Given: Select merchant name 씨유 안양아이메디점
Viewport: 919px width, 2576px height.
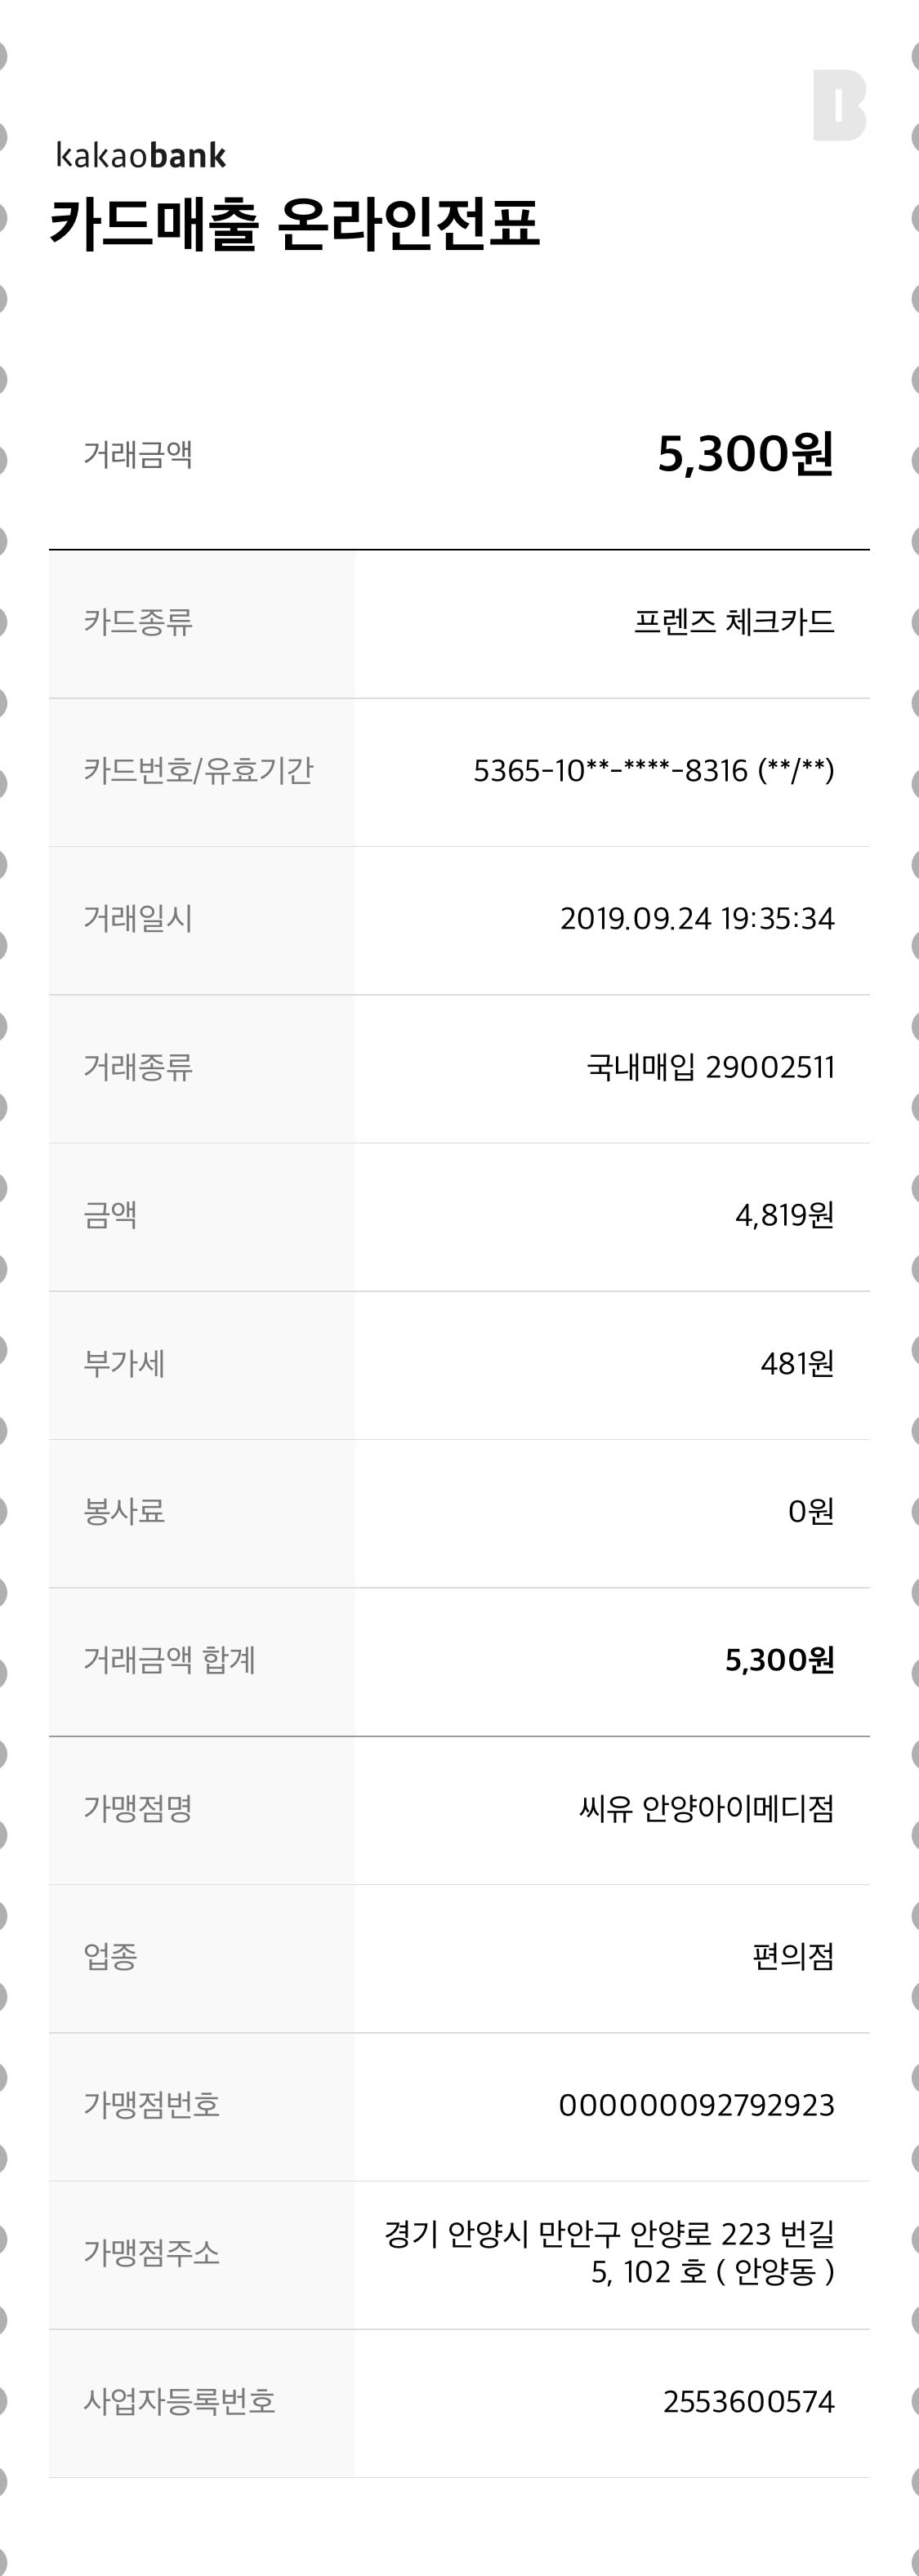Looking at the screenshot, I should 706,1808.
